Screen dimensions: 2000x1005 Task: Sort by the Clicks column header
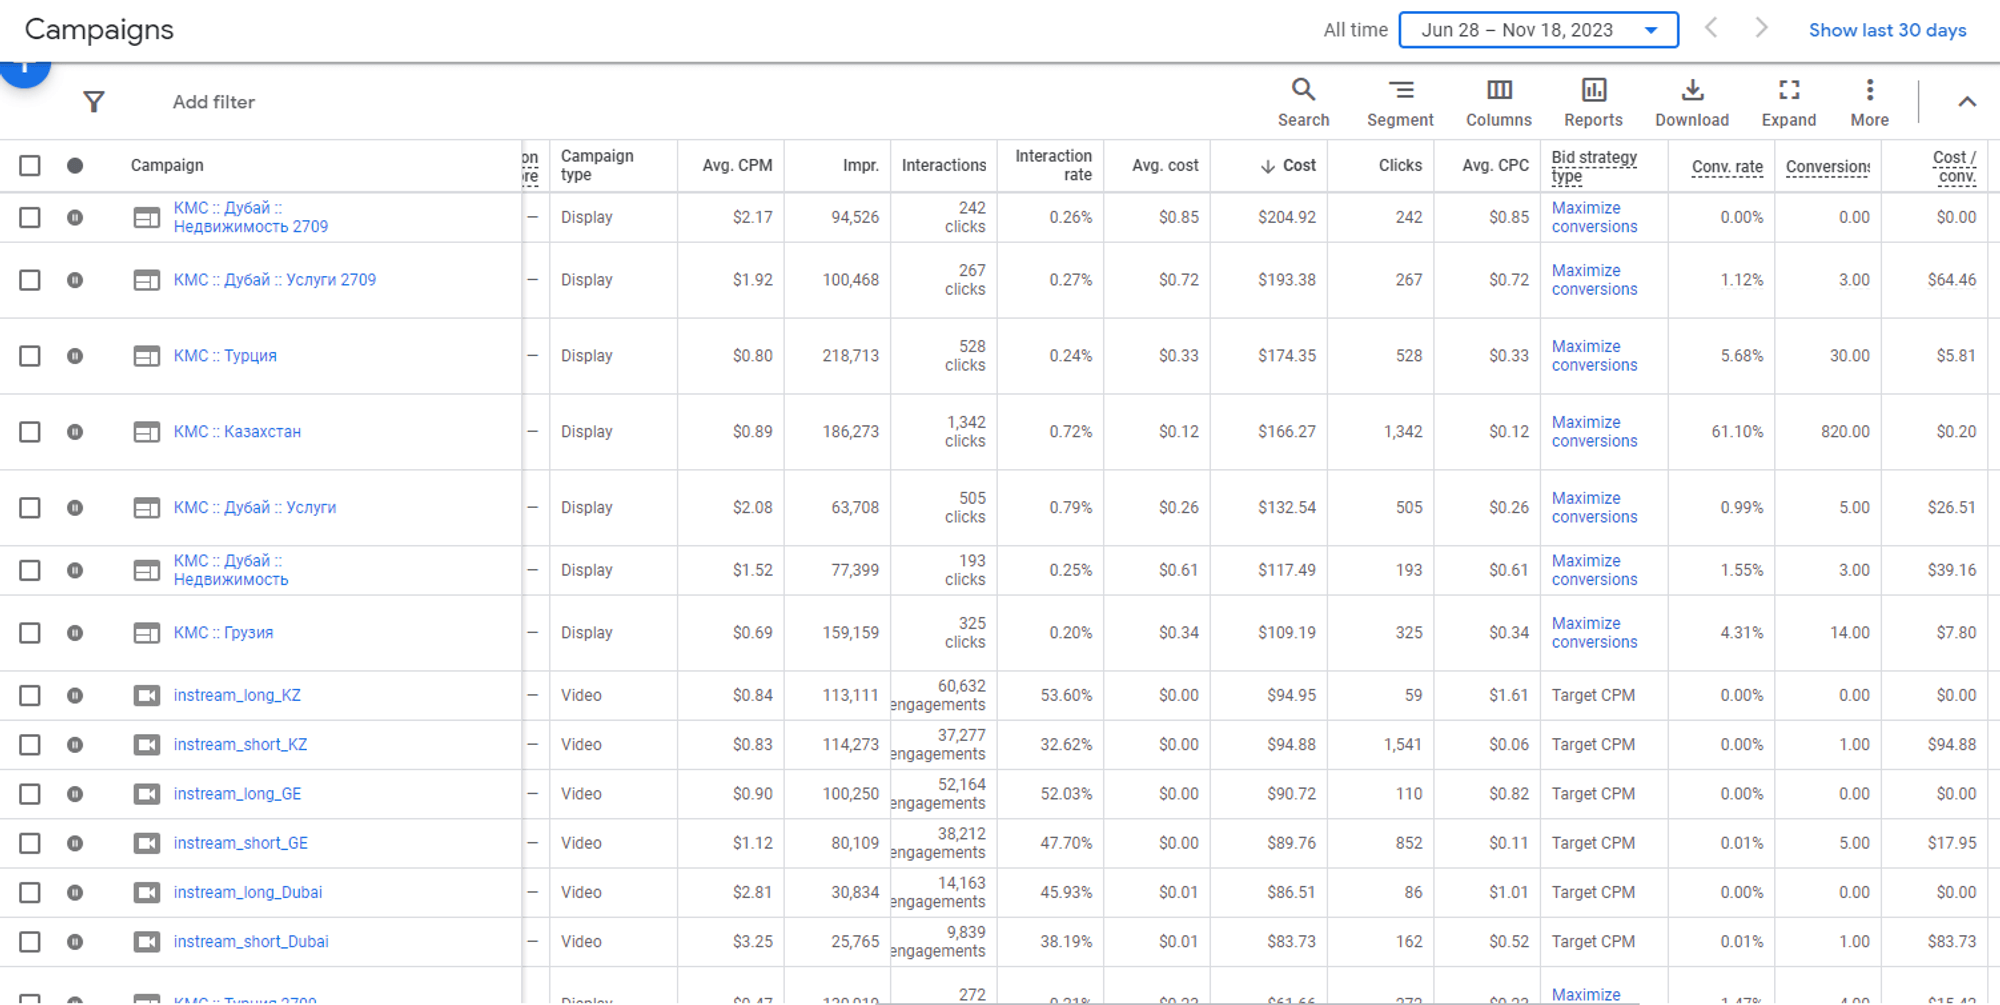tap(1399, 165)
